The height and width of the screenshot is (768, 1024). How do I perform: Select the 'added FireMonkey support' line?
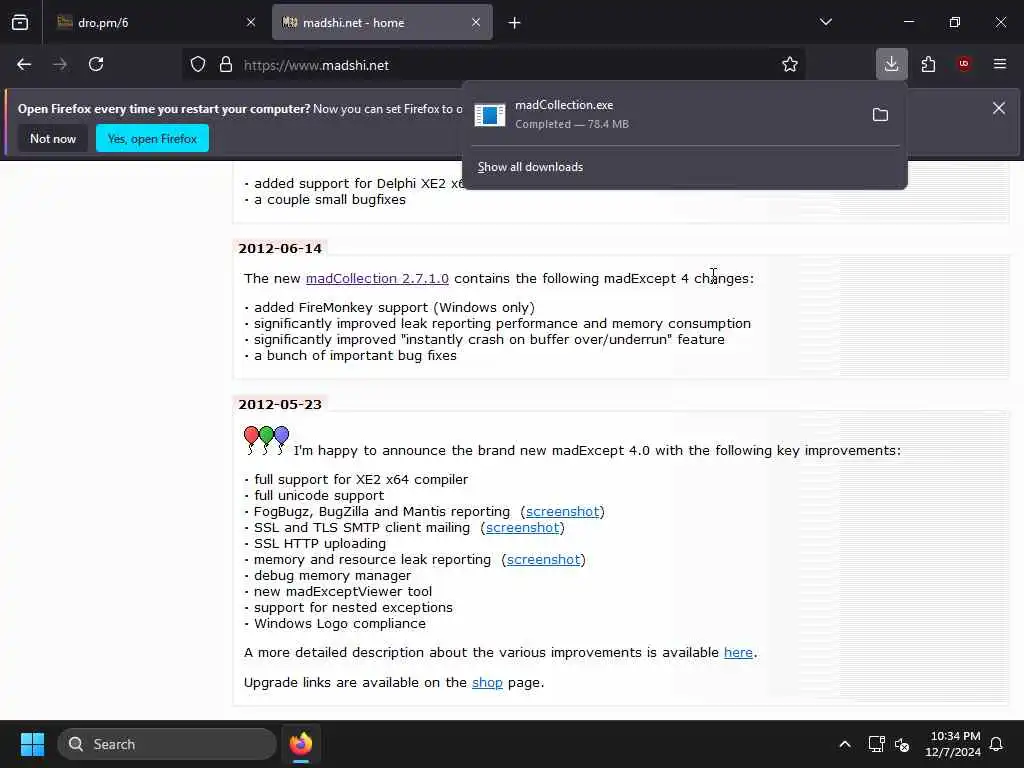tap(394, 308)
